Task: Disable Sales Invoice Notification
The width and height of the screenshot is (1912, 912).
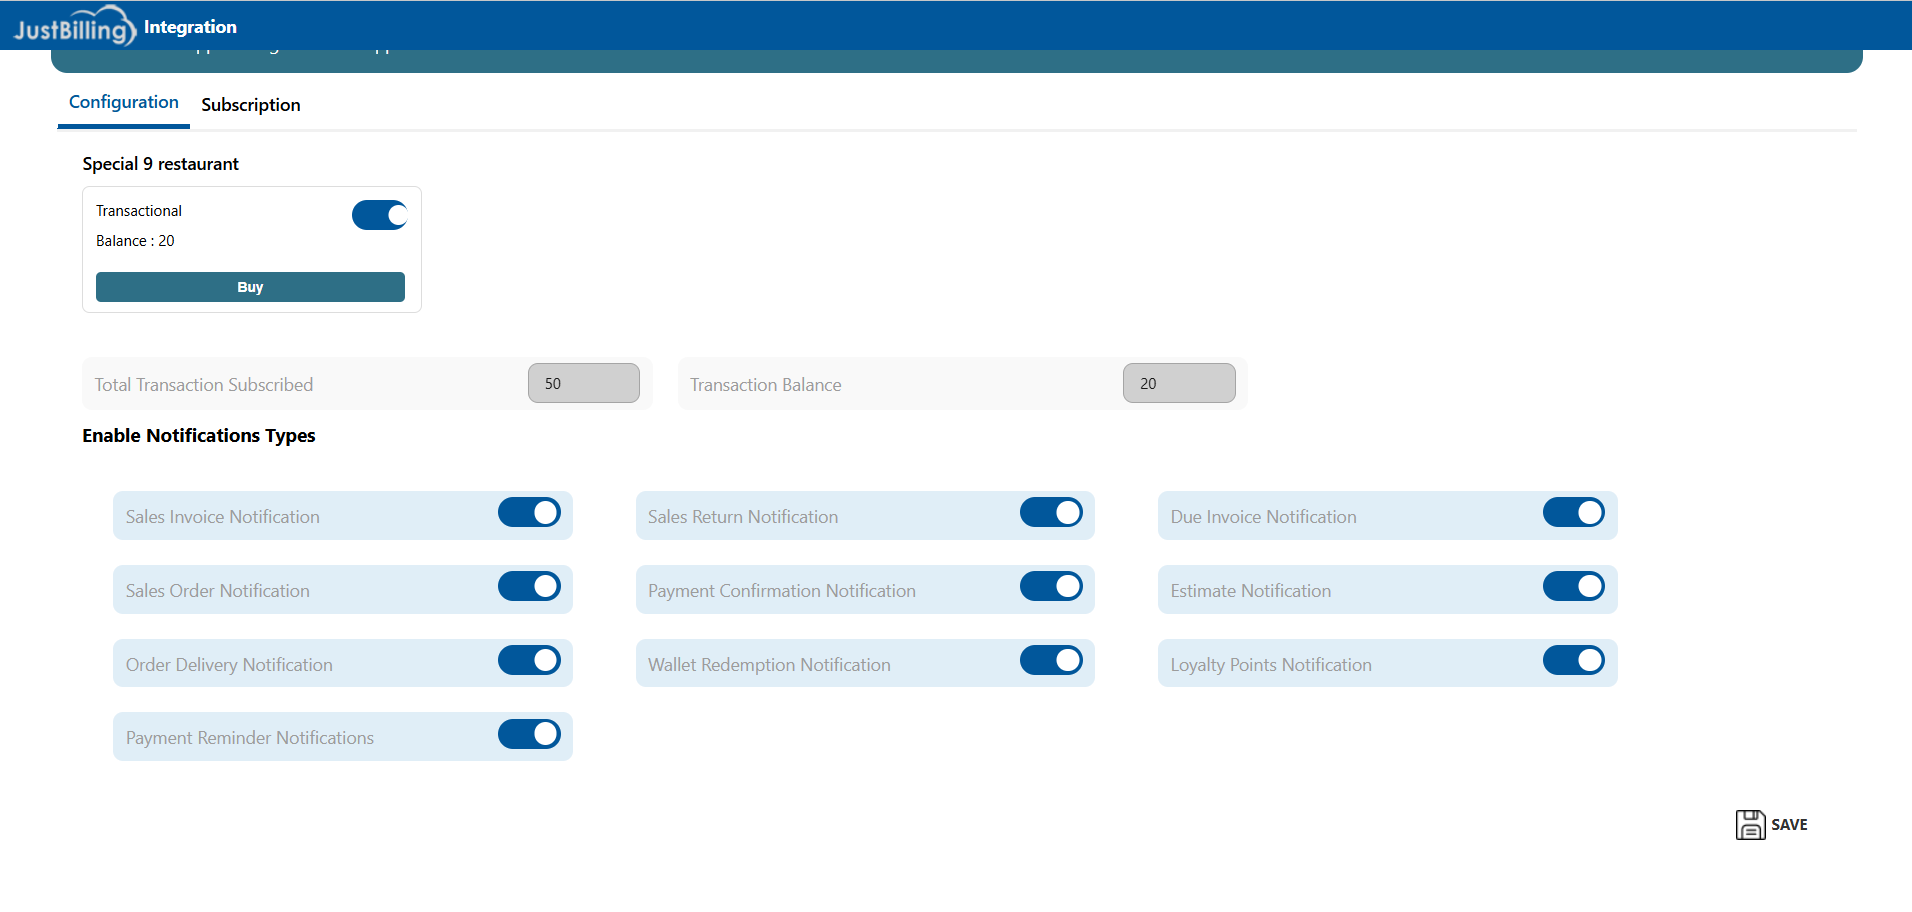Action: tap(529, 513)
